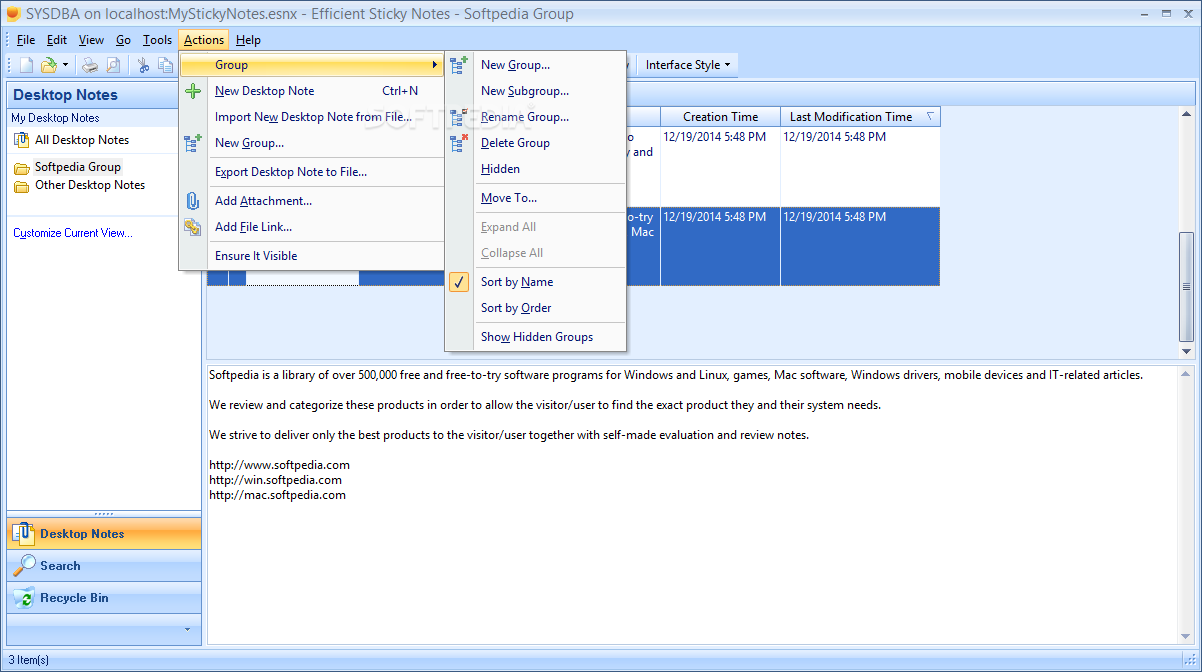Open the Desktop Notes navigation button
The height and width of the screenshot is (672, 1202).
pos(104,533)
